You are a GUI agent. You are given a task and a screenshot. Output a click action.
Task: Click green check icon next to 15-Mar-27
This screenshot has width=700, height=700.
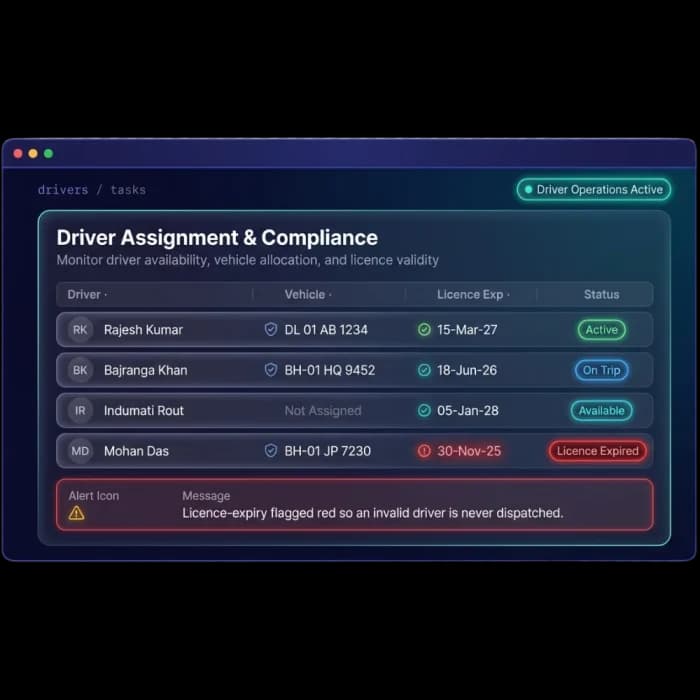click(x=424, y=330)
